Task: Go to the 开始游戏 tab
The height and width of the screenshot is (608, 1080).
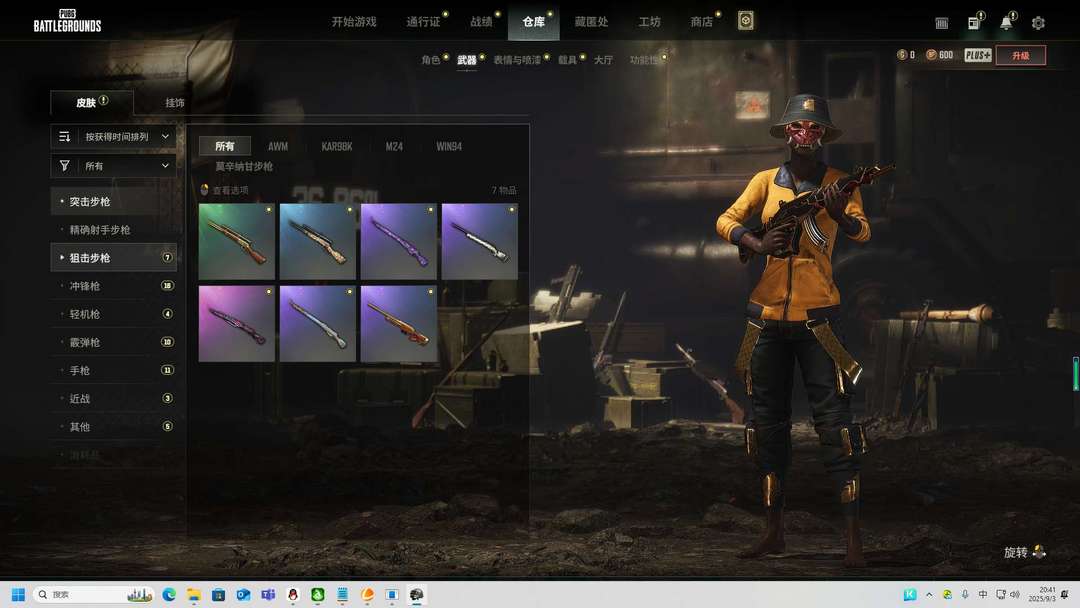Action: tap(354, 22)
